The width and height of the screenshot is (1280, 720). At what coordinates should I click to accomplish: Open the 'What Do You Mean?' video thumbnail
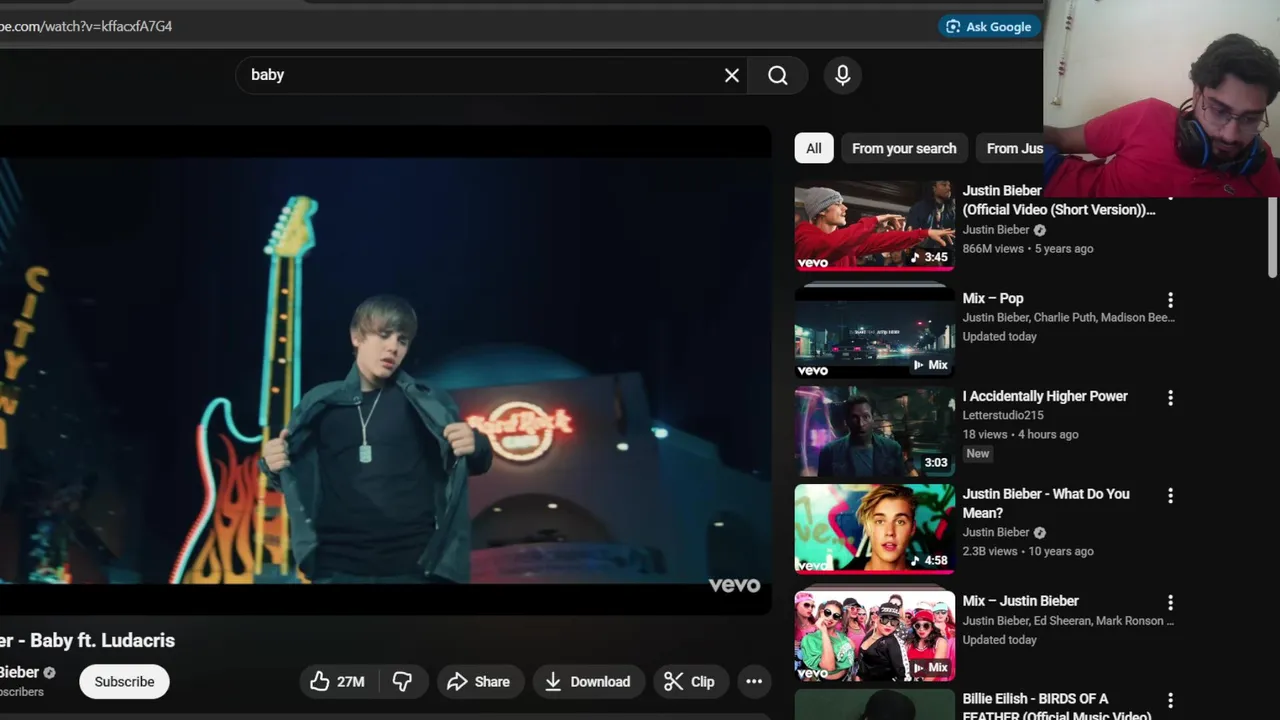875,529
